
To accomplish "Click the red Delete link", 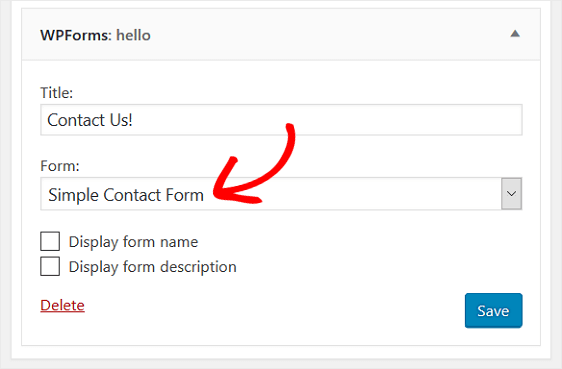I will (62, 305).
